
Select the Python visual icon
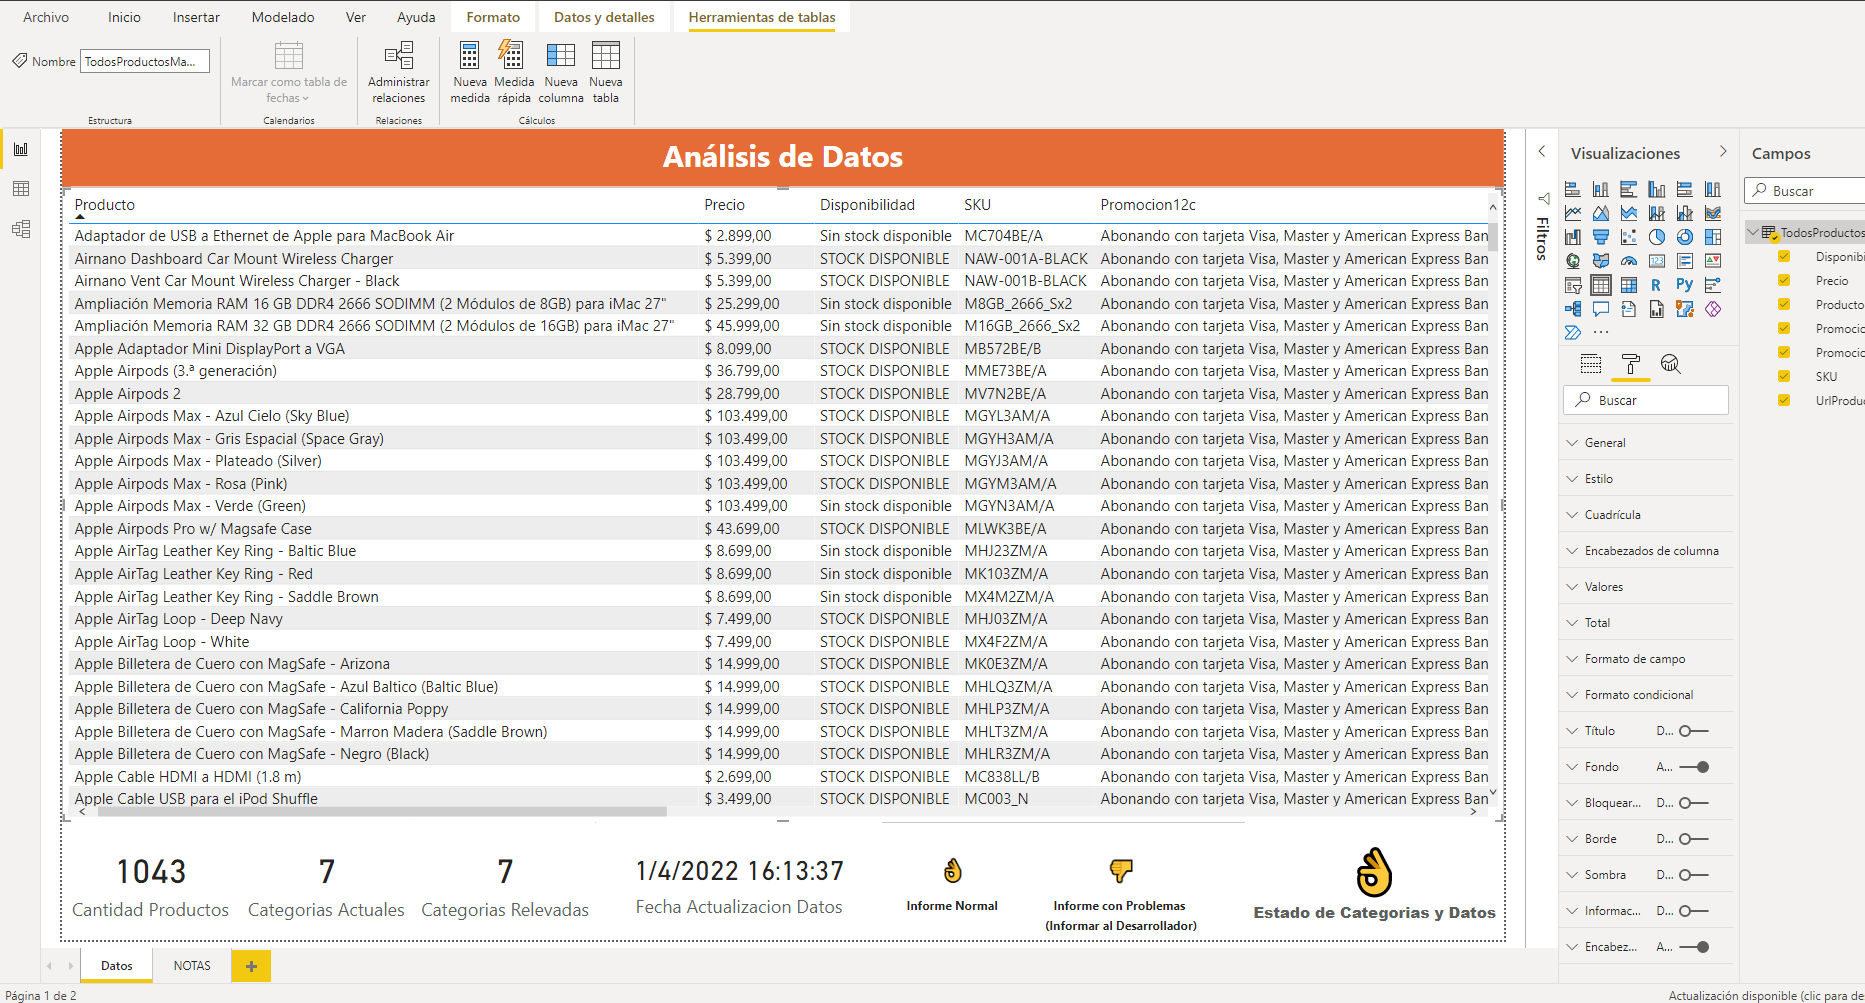click(x=1684, y=285)
